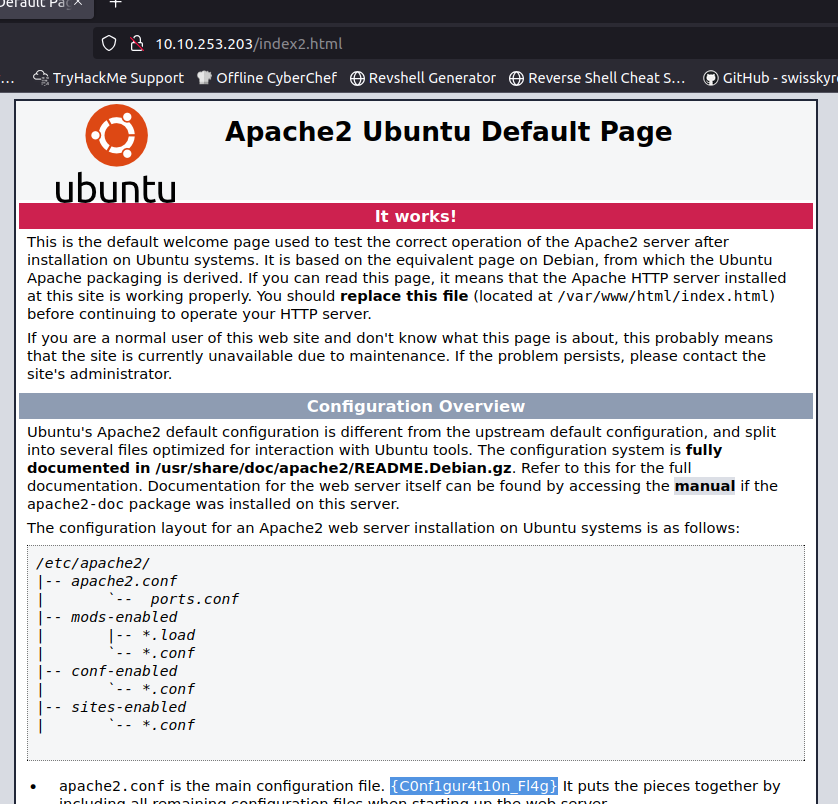Open the Offline CyberChef bookmark
This screenshot has width=838, height=804.
point(276,78)
